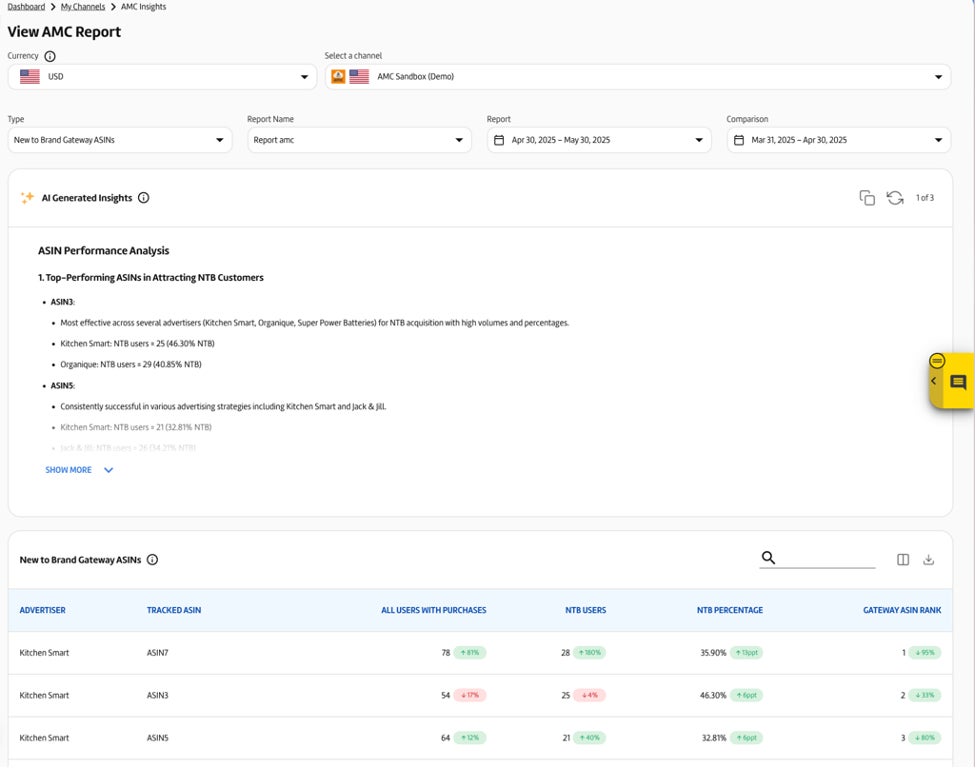Open the table column settings icon
Viewport: 977px width, 768px height.
(903, 560)
